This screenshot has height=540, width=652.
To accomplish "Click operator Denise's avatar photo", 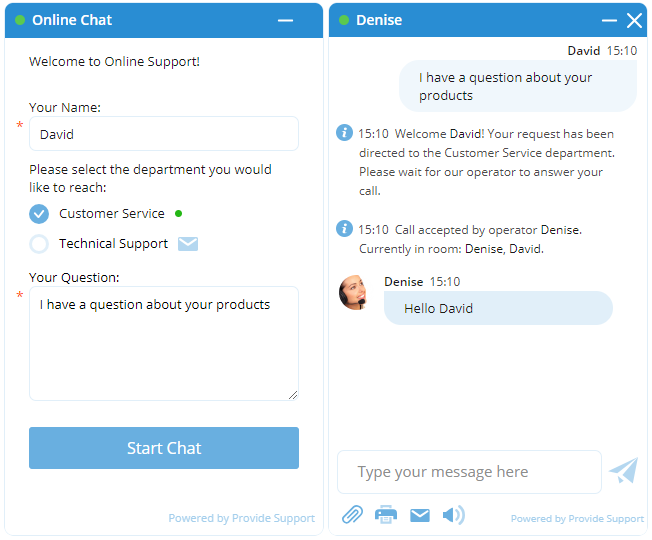I will [x=353, y=292].
